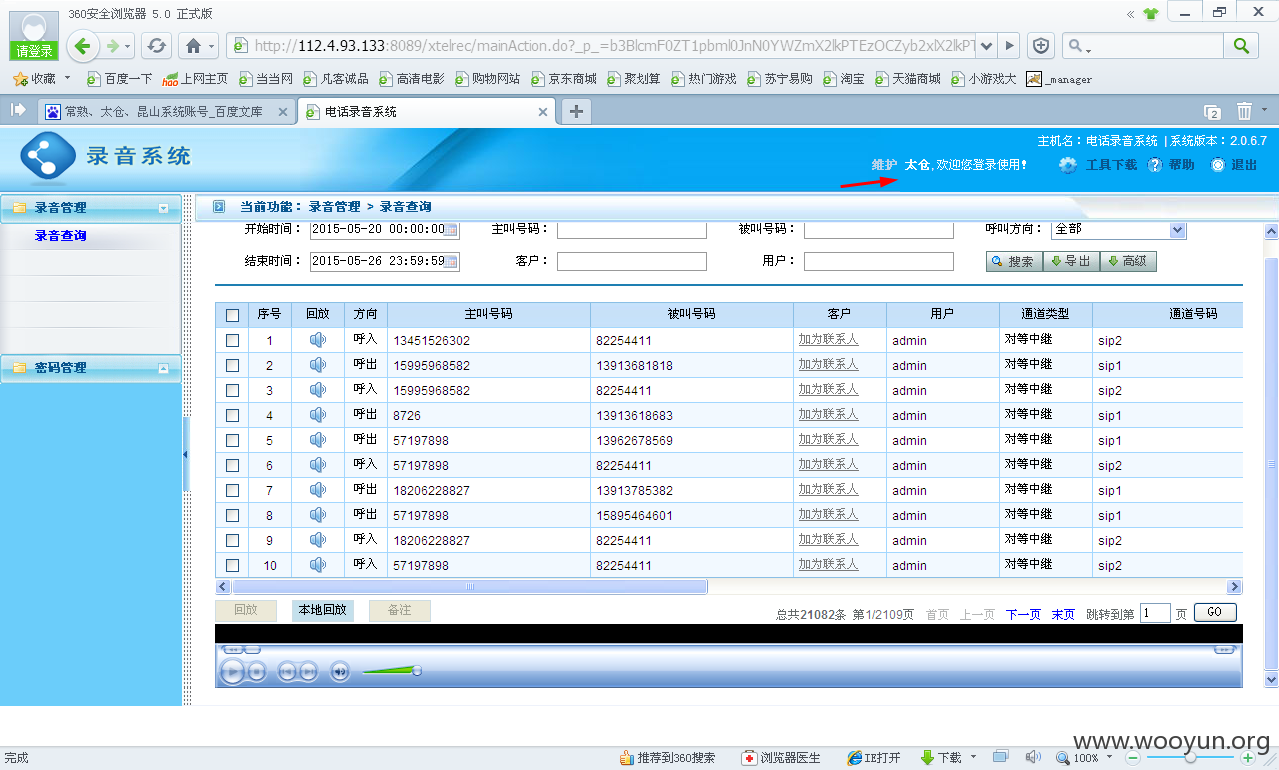Click the 工具下载 gear icon
The image size is (1279, 770).
click(x=1068, y=165)
